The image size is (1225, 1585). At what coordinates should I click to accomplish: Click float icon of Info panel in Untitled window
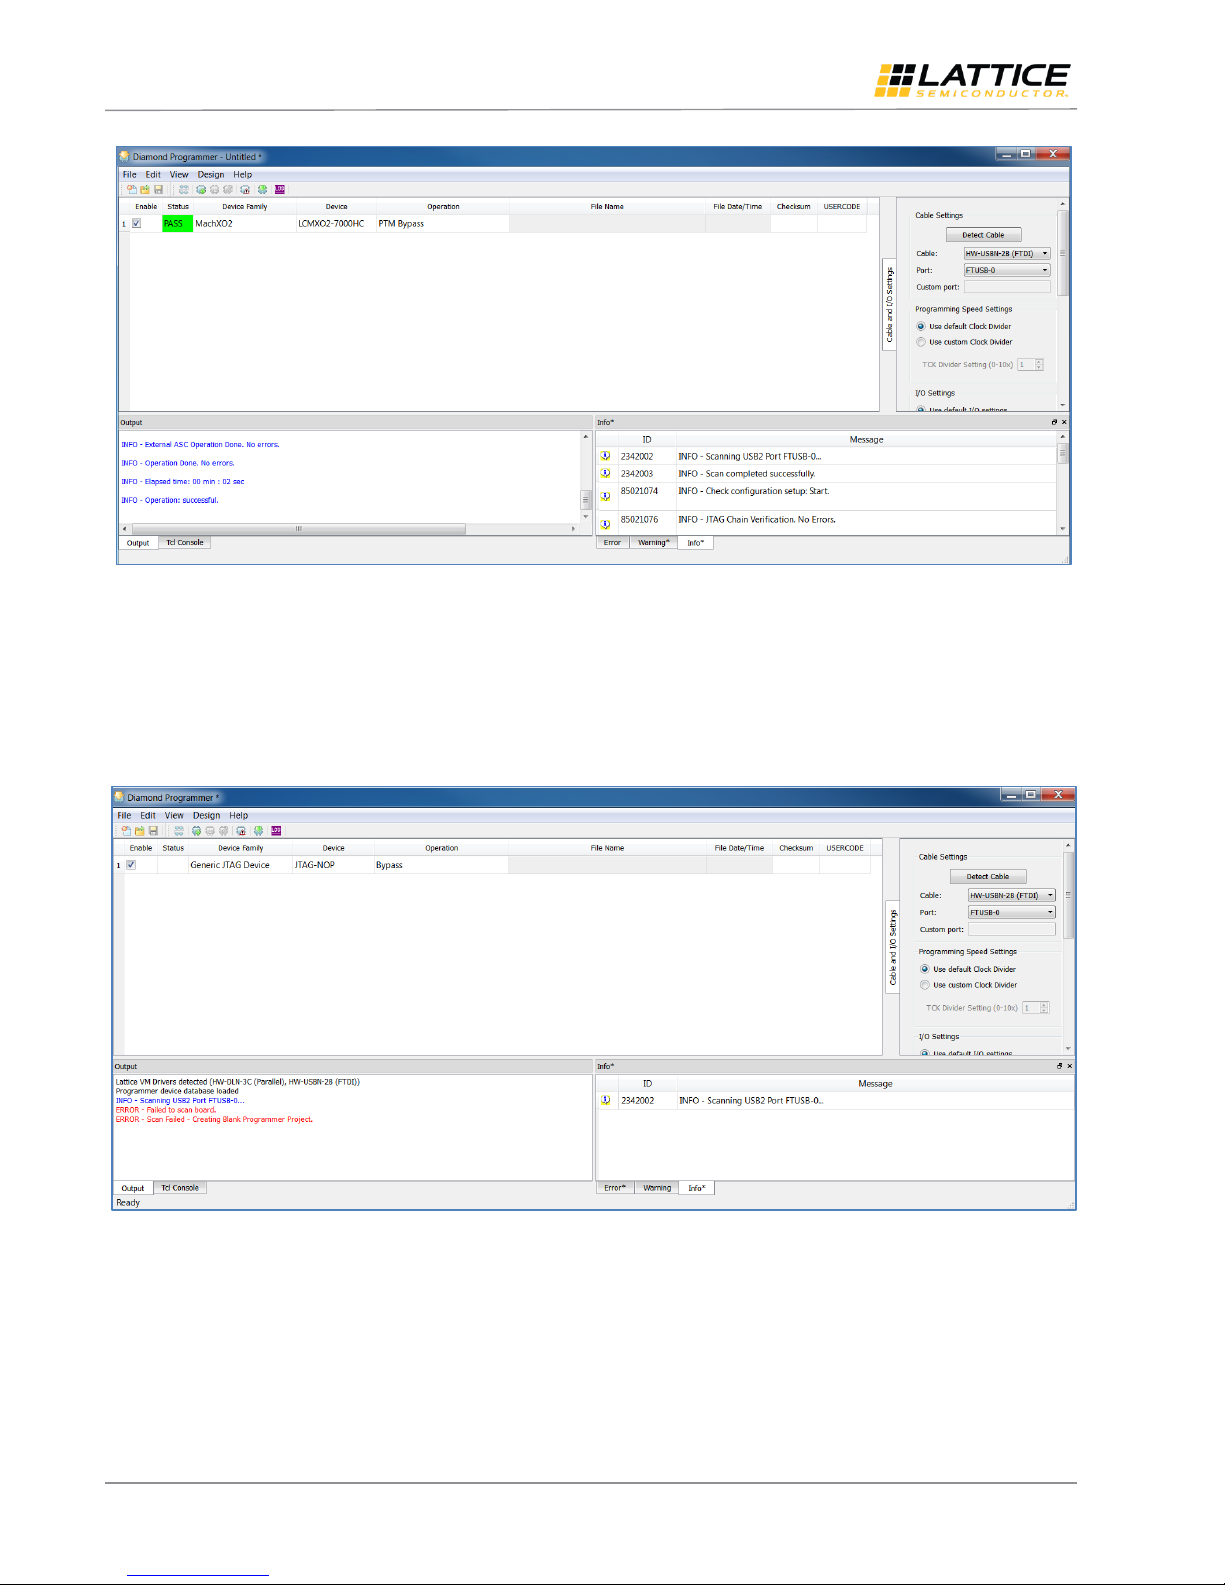click(1054, 422)
